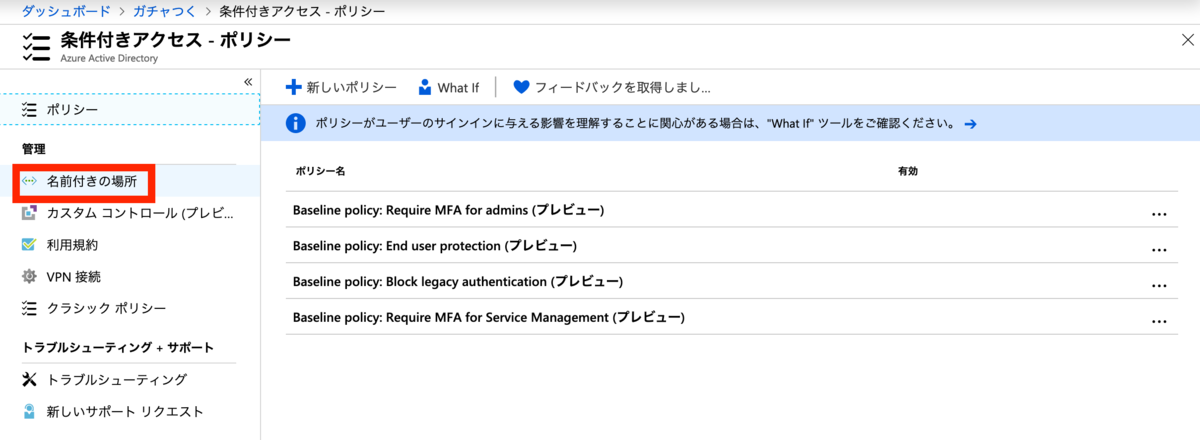Click the 新しいポリシー button
Screen dimensions: 1200x440
click(x=341, y=87)
